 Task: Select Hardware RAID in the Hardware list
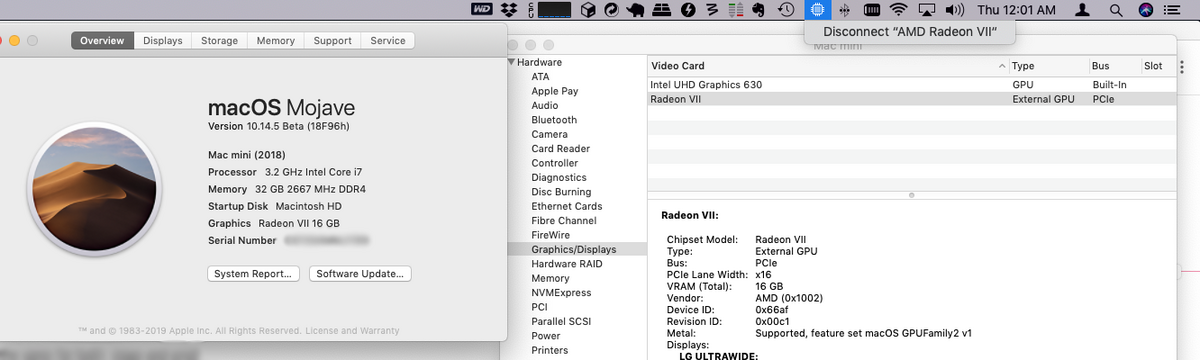pos(567,264)
